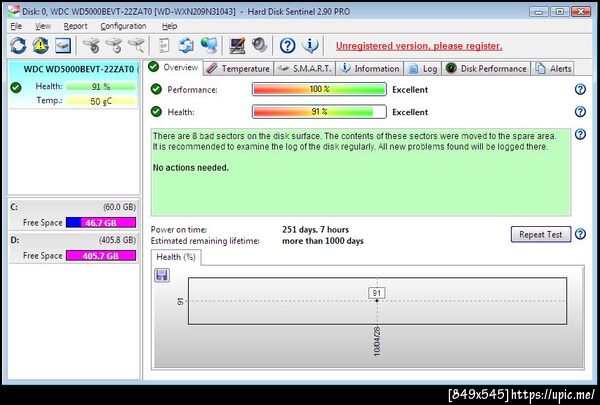The image size is (600, 405).
Task: Click the yellow warning refresh toolbar icon
Action: click(x=41, y=46)
